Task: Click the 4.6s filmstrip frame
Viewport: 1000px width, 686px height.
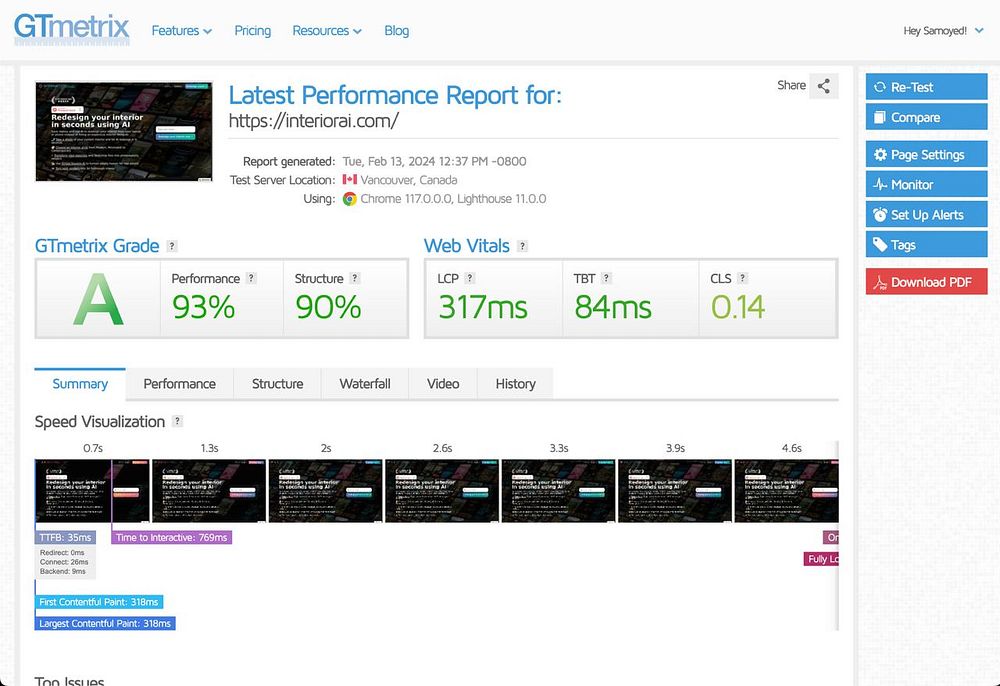Action: 786,491
